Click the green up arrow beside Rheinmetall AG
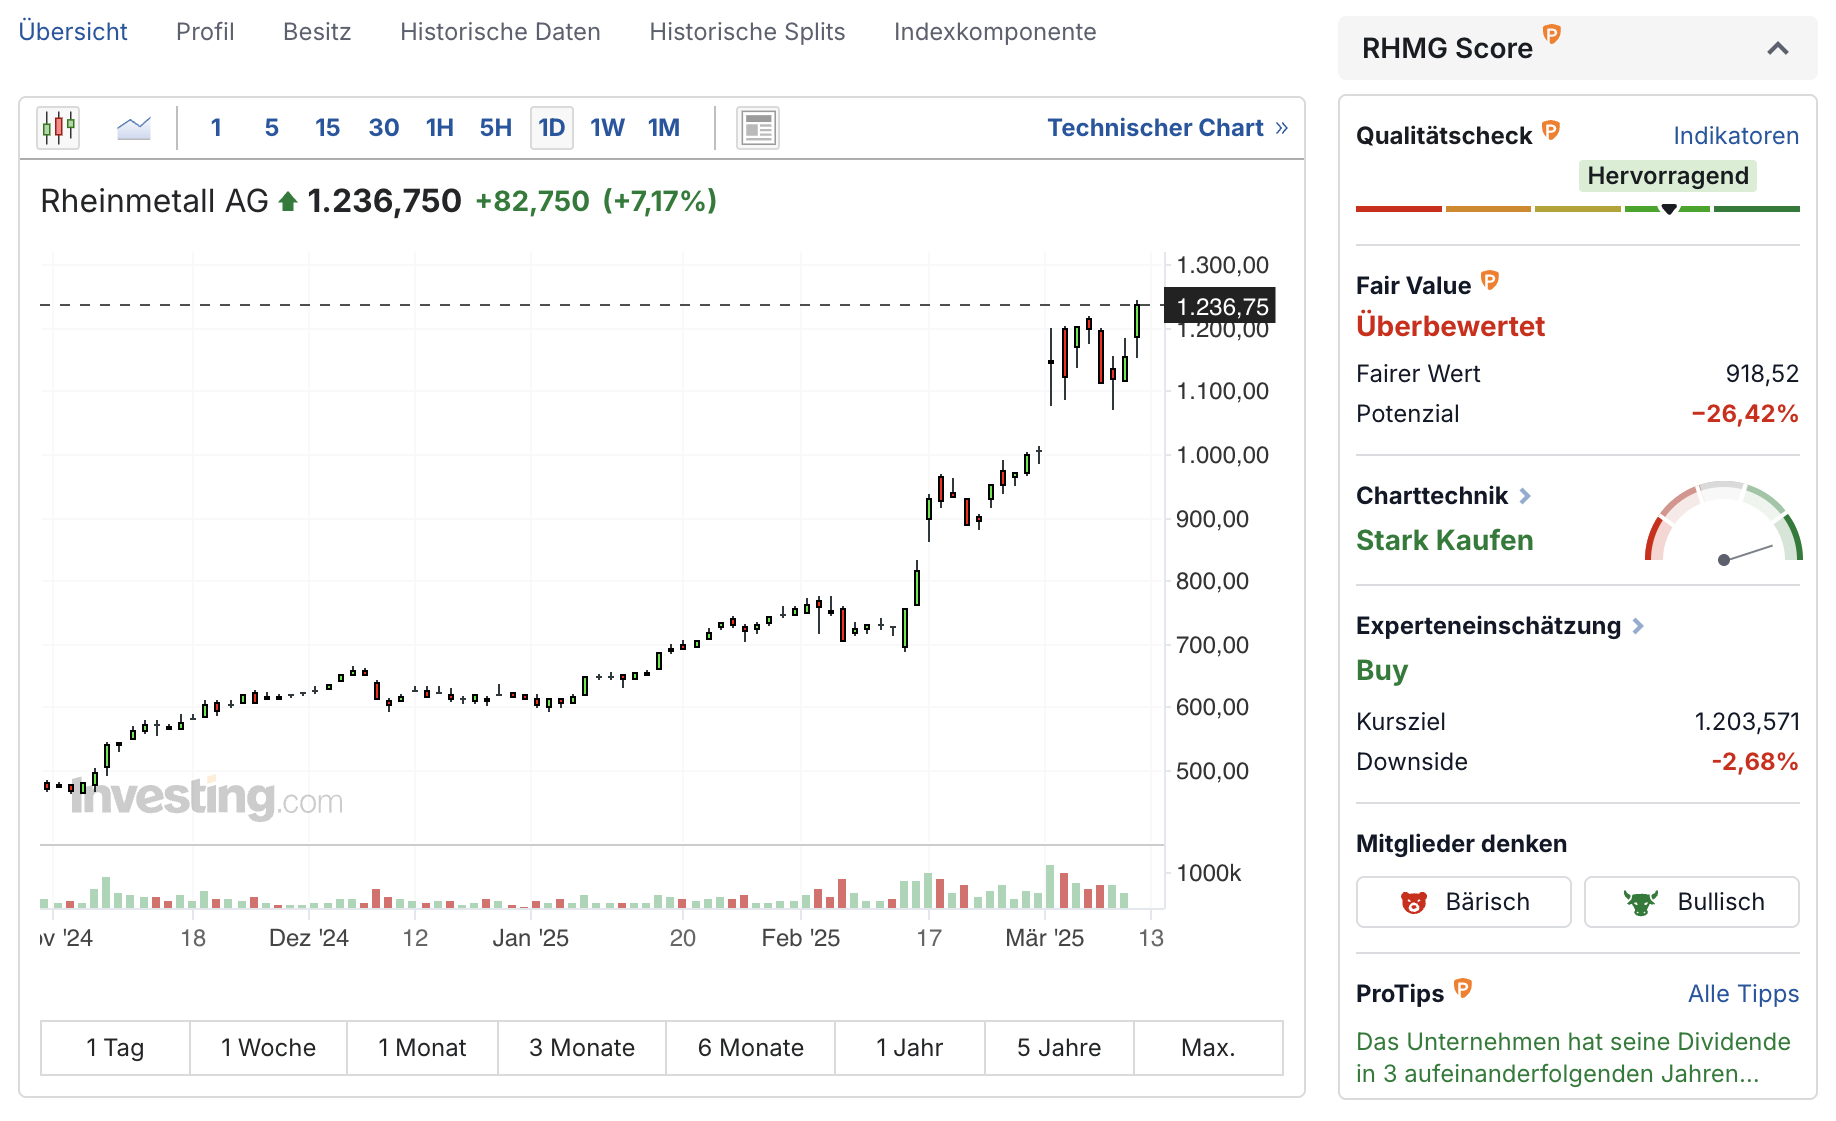1836x1121 pixels. point(288,202)
